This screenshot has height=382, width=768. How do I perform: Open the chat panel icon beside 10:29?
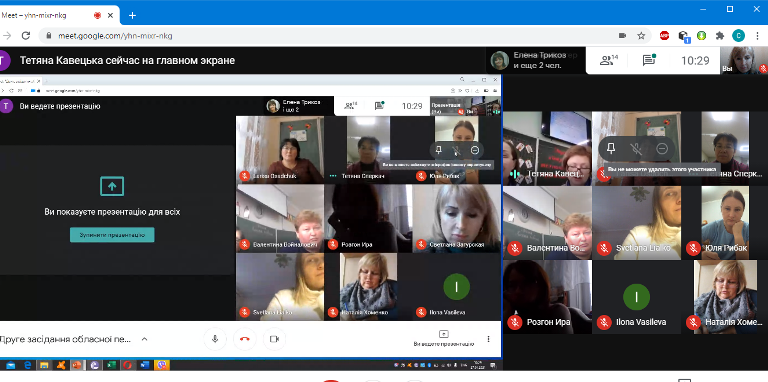[x=649, y=60]
